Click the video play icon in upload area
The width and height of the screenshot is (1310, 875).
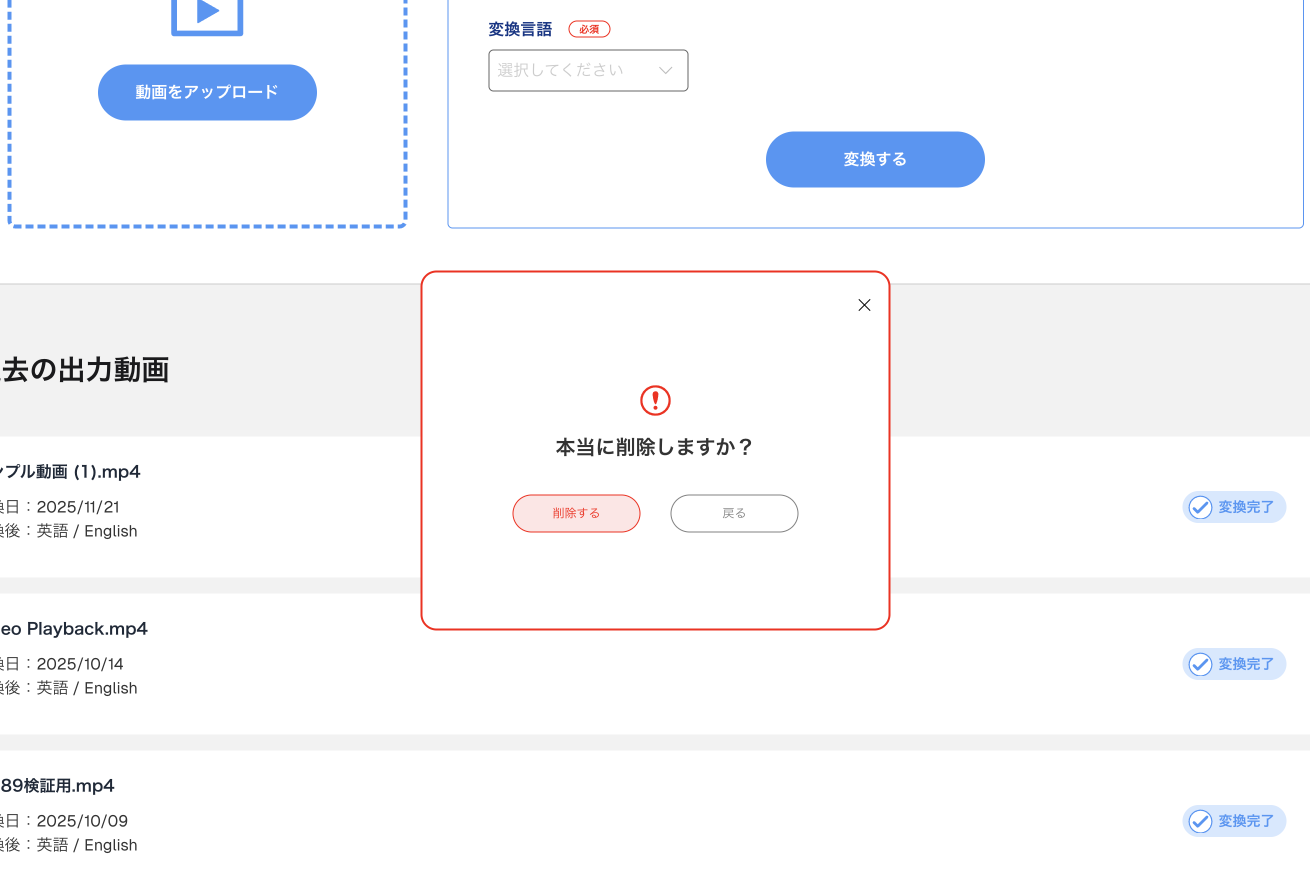[x=207, y=14]
